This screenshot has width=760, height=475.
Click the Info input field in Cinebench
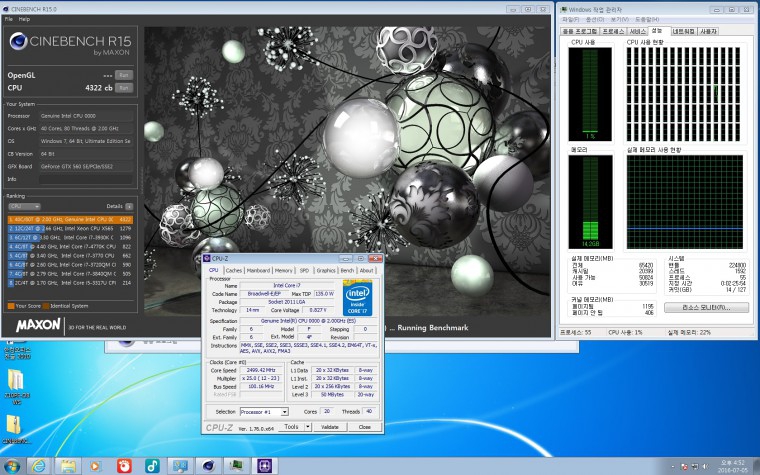coord(86,179)
